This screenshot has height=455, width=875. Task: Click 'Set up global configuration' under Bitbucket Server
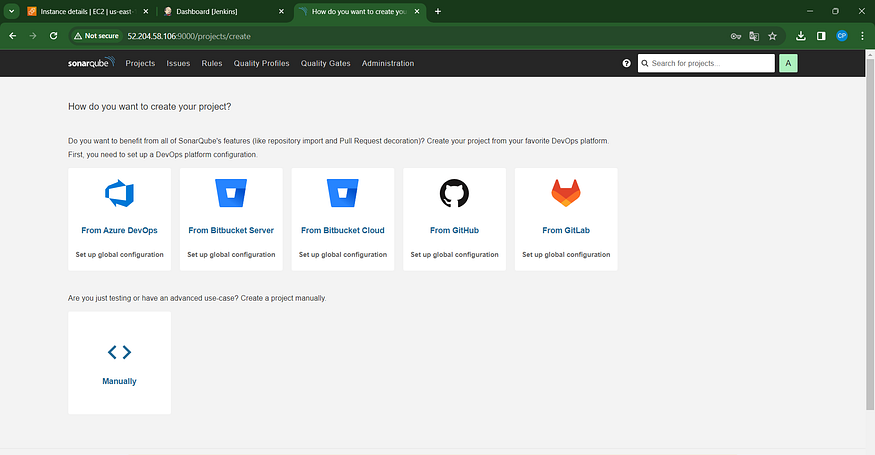point(231,255)
